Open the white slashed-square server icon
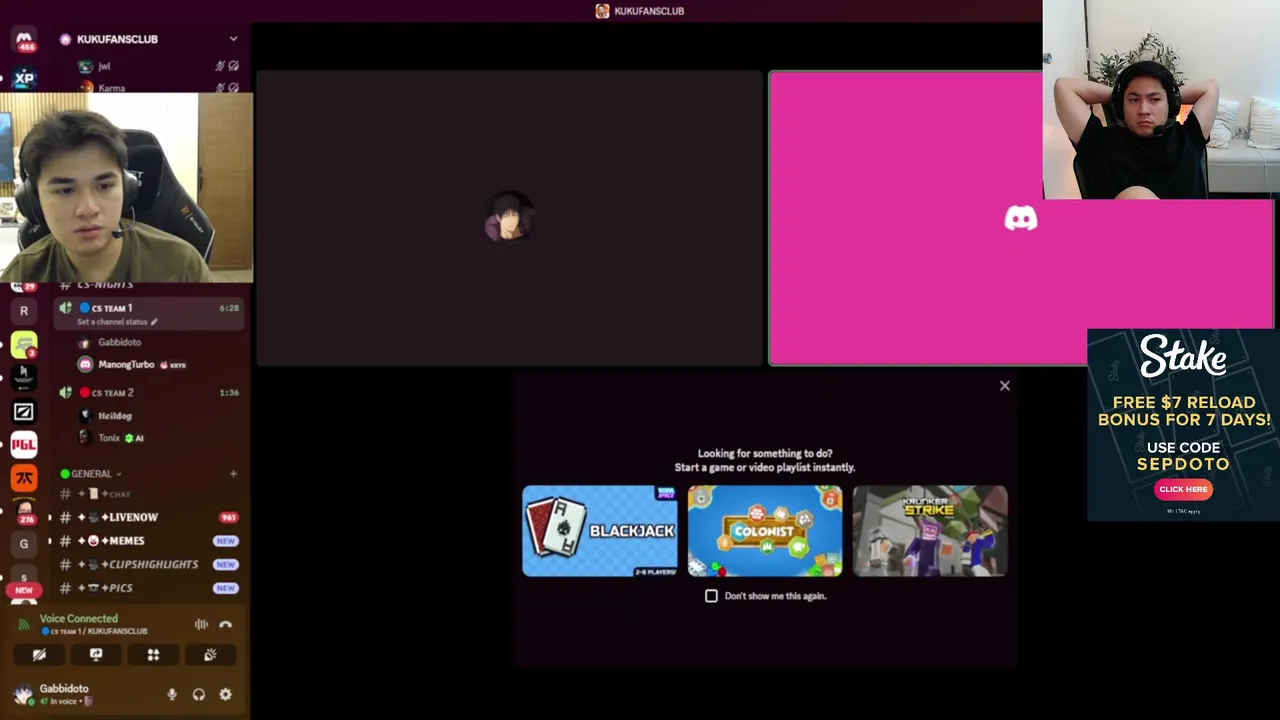Screen dimensions: 1280x720 [24, 411]
